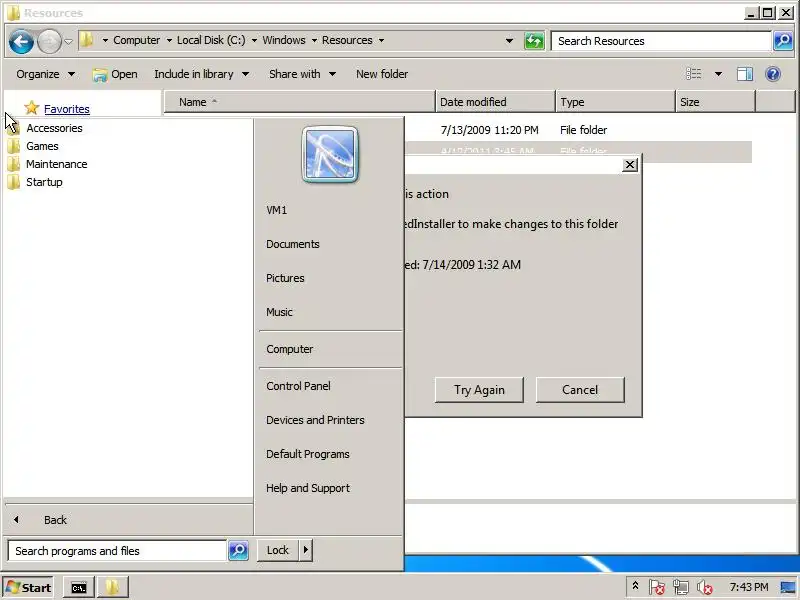Click the Favorites link in navigation pane
Viewport: 800px width, 600px height.
click(x=67, y=109)
